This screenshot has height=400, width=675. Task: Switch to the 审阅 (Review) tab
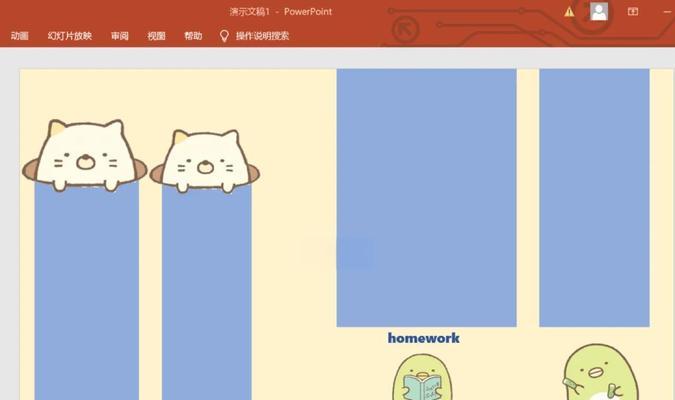(x=120, y=36)
